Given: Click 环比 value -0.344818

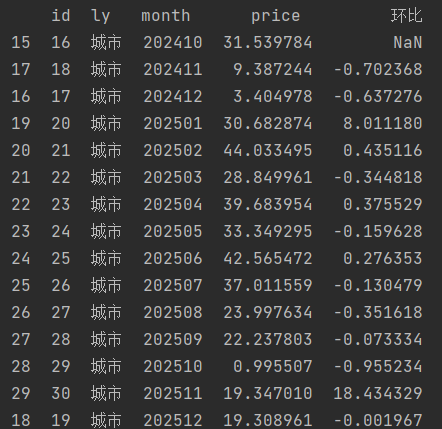Looking at the screenshot, I should click(378, 178).
